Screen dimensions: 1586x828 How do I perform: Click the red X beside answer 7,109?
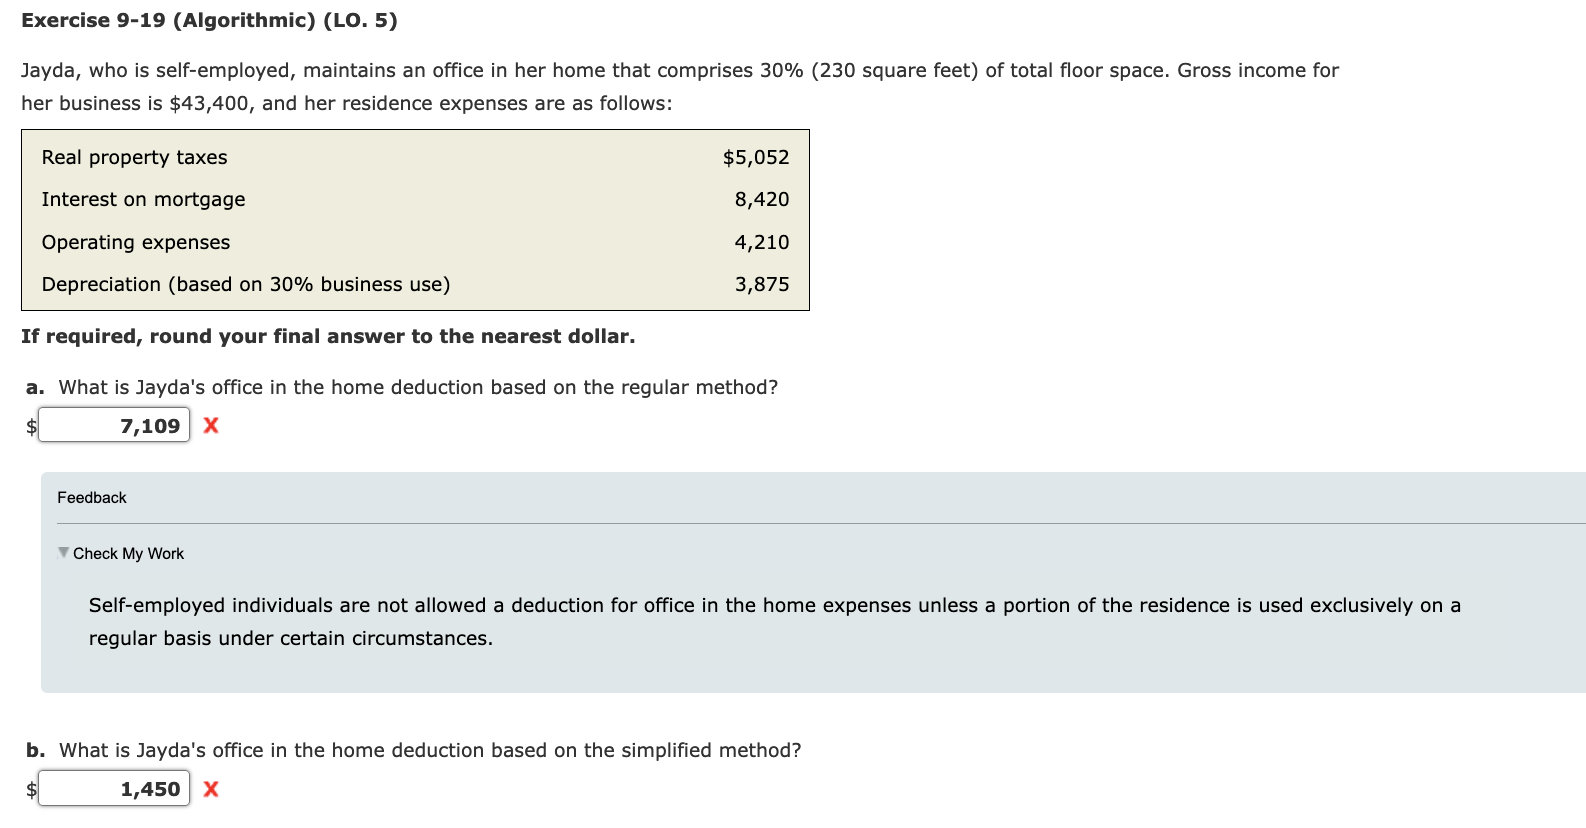211,426
